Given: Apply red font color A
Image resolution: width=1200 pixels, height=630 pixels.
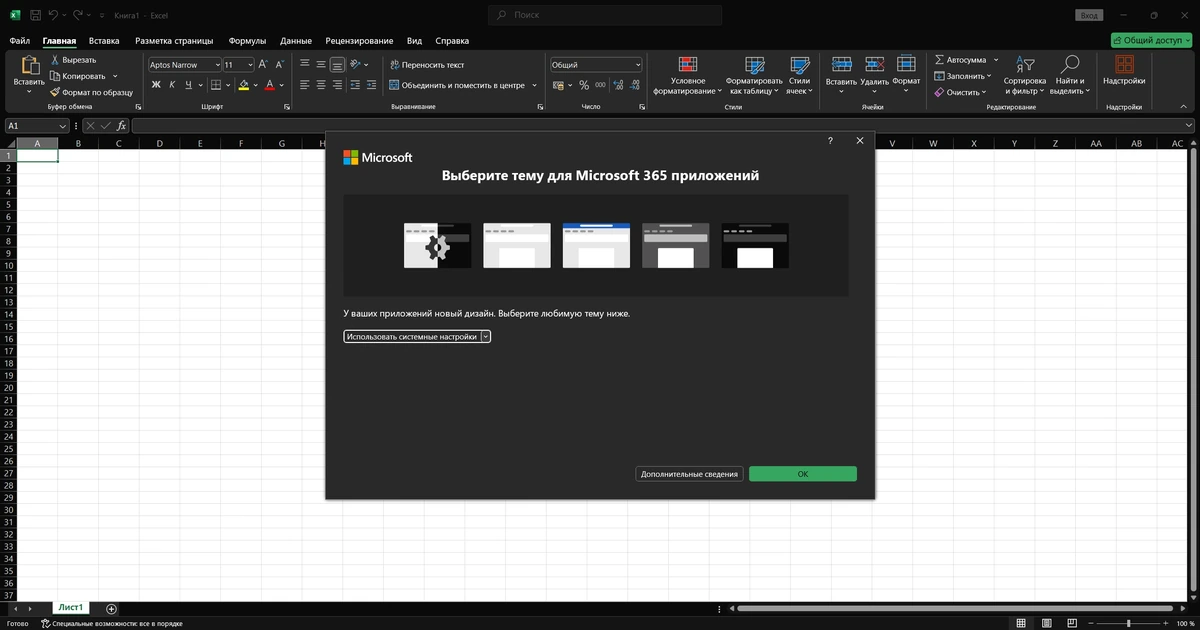Looking at the screenshot, I should [x=270, y=85].
